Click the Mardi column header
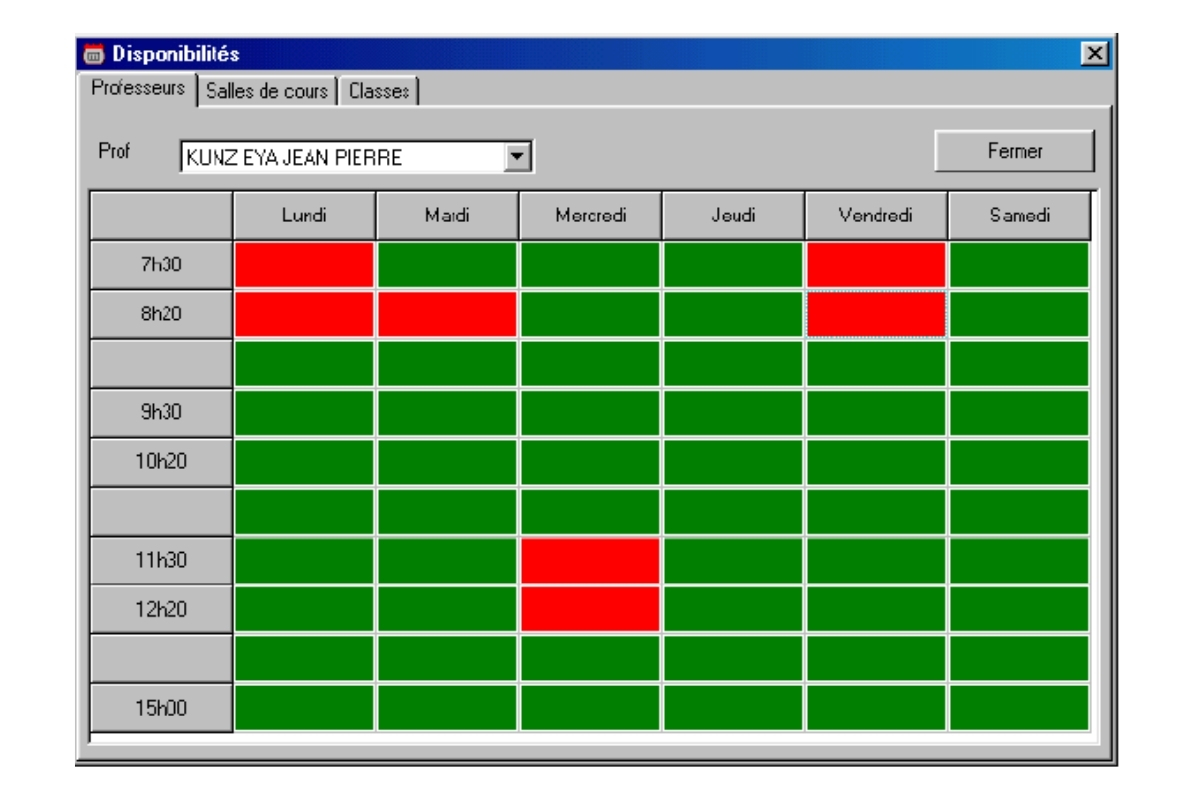The image size is (1200, 800). pyautogui.click(x=447, y=216)
